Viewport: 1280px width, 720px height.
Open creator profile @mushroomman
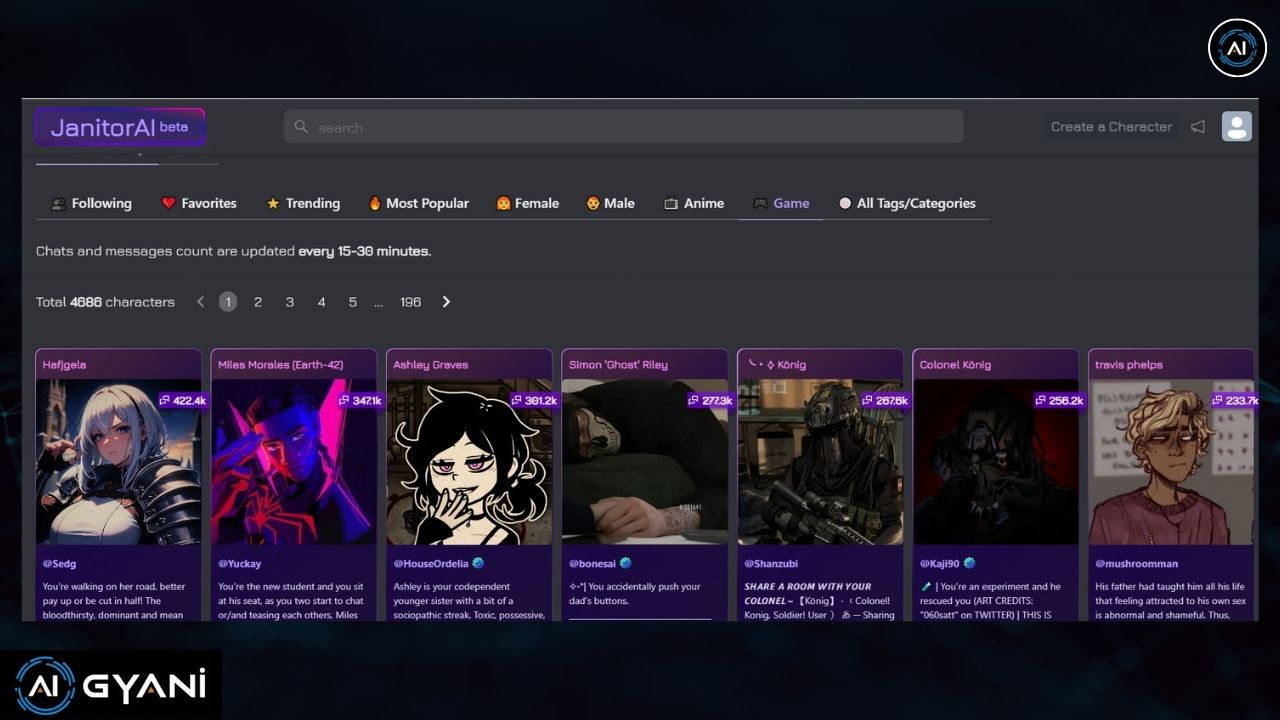tap(1137, 564)
